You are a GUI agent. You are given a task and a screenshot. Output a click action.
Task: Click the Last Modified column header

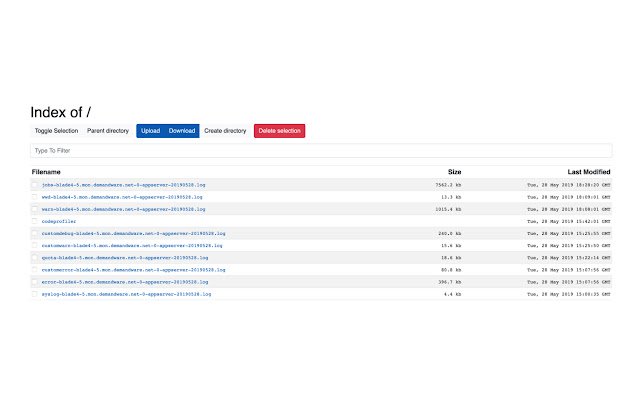[589, 172]
